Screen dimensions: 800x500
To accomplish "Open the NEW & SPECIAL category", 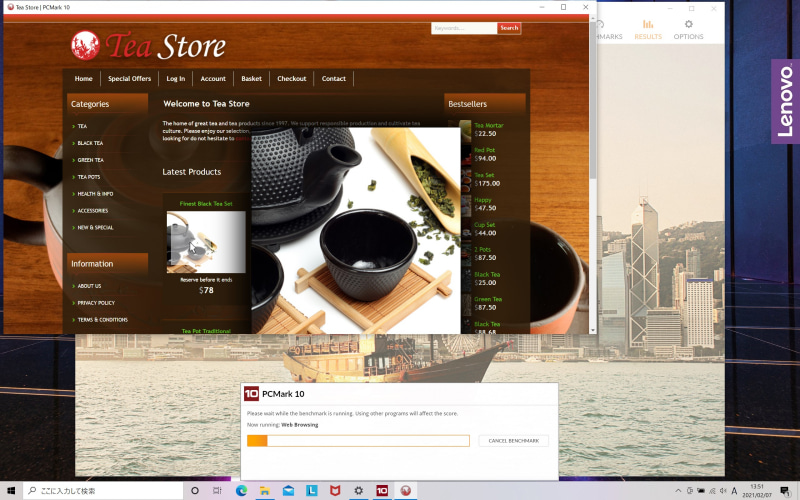I will click(95, 227).
